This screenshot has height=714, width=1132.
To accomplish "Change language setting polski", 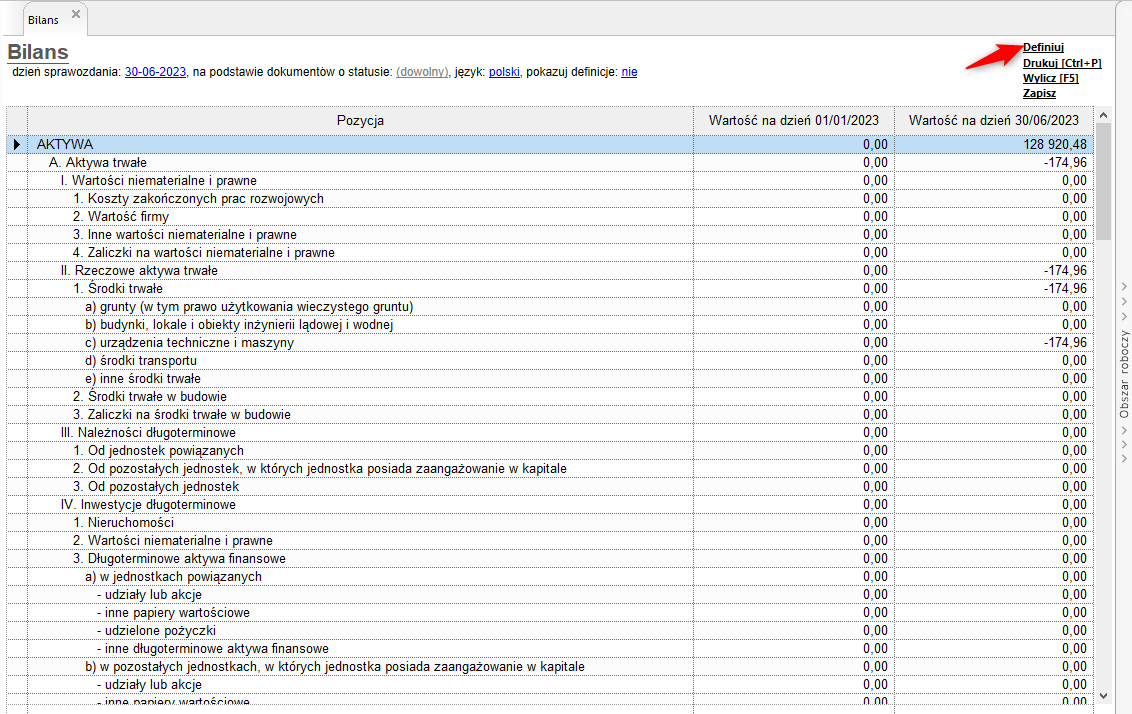I will coord(504,72).
